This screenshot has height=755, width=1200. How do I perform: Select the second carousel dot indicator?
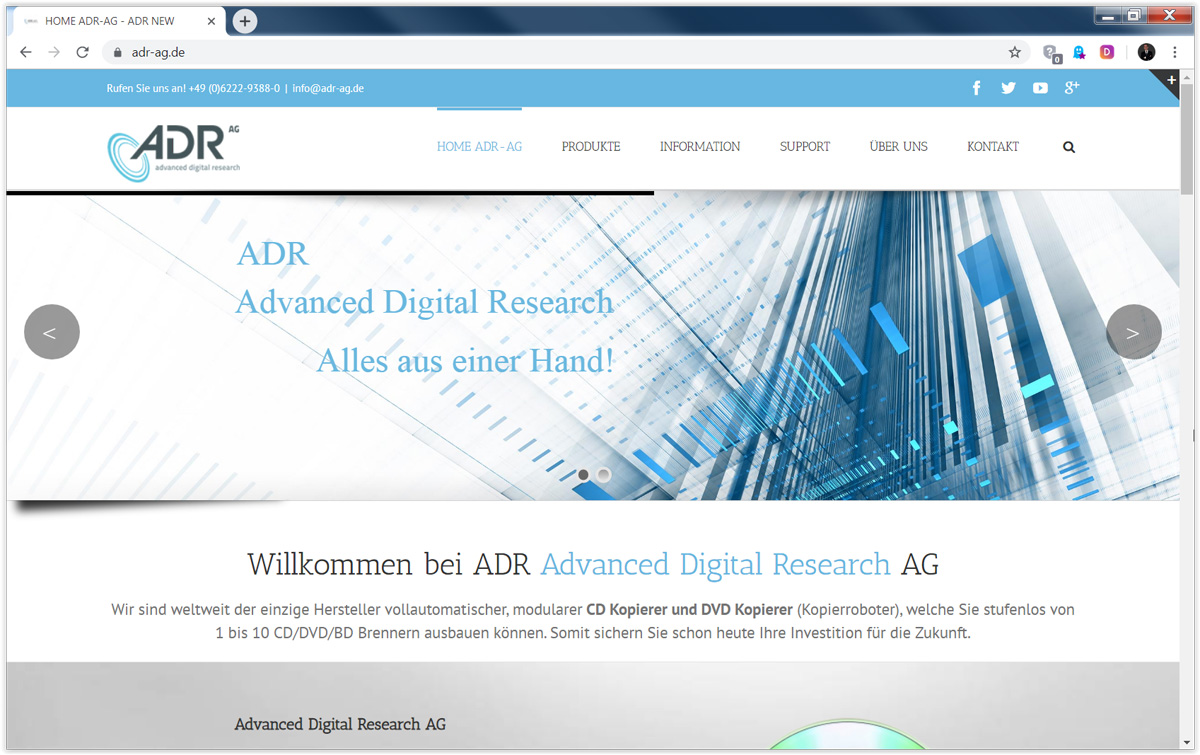(603, 475)
